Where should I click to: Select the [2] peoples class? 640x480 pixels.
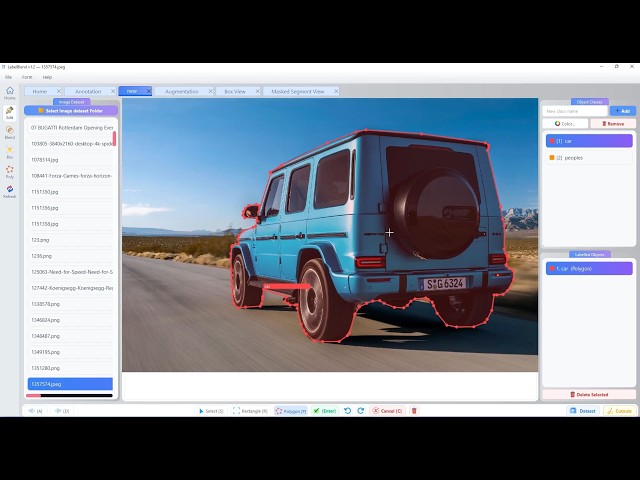589,158
